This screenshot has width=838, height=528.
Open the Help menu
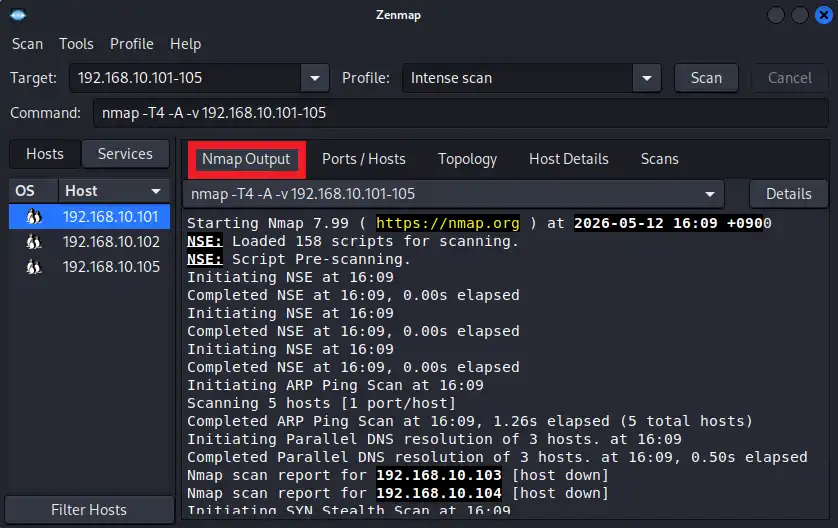click(x=185, y=44)
